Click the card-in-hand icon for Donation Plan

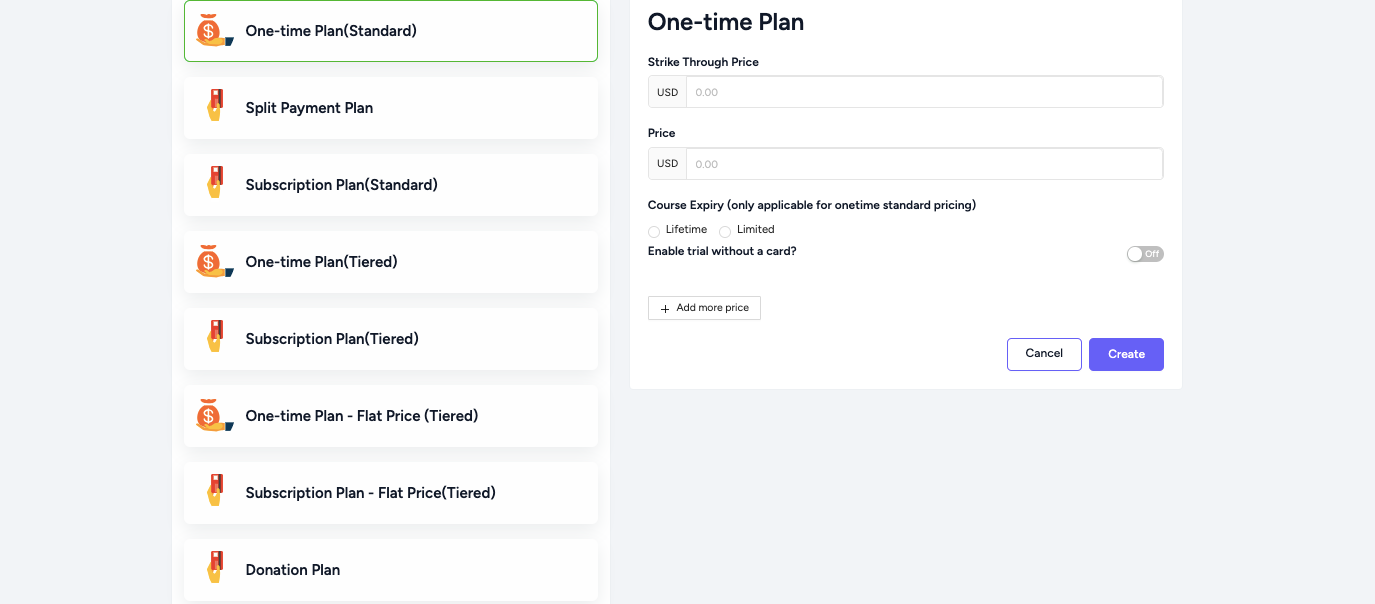coord(214,568)
